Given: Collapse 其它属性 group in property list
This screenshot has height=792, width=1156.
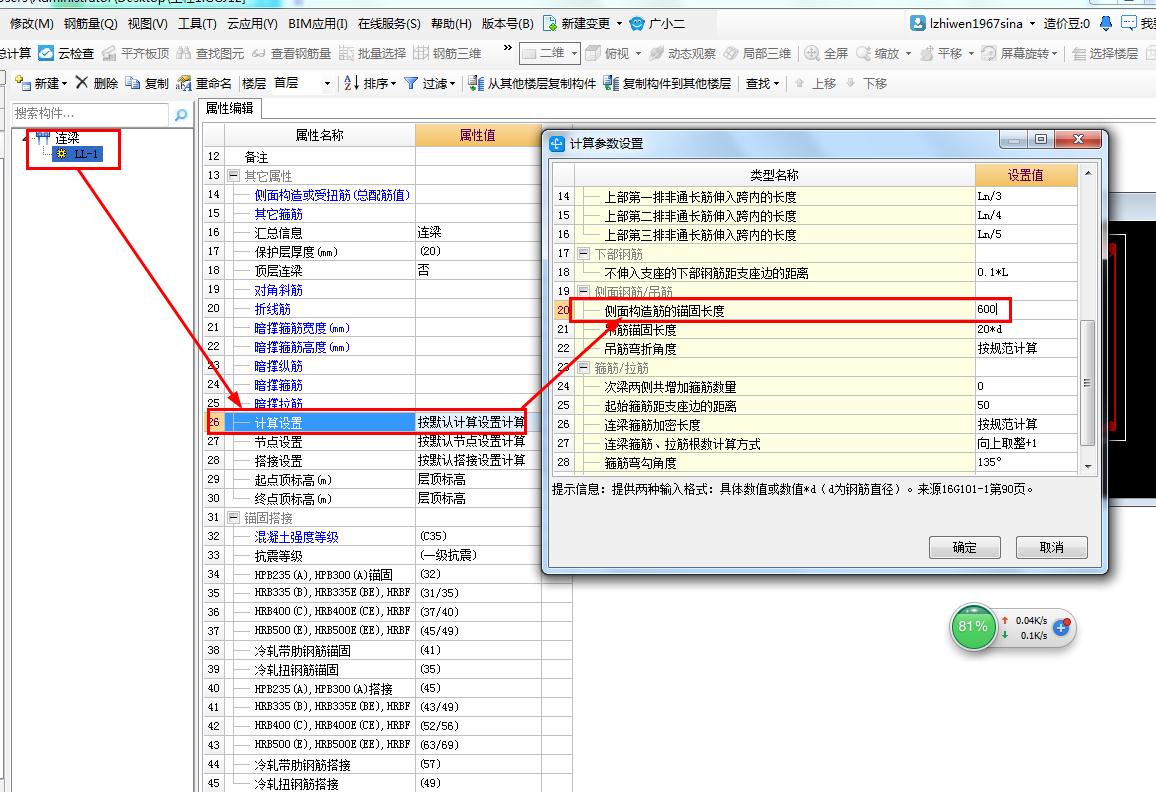Looking at the screenshot, I should [234, 176].
